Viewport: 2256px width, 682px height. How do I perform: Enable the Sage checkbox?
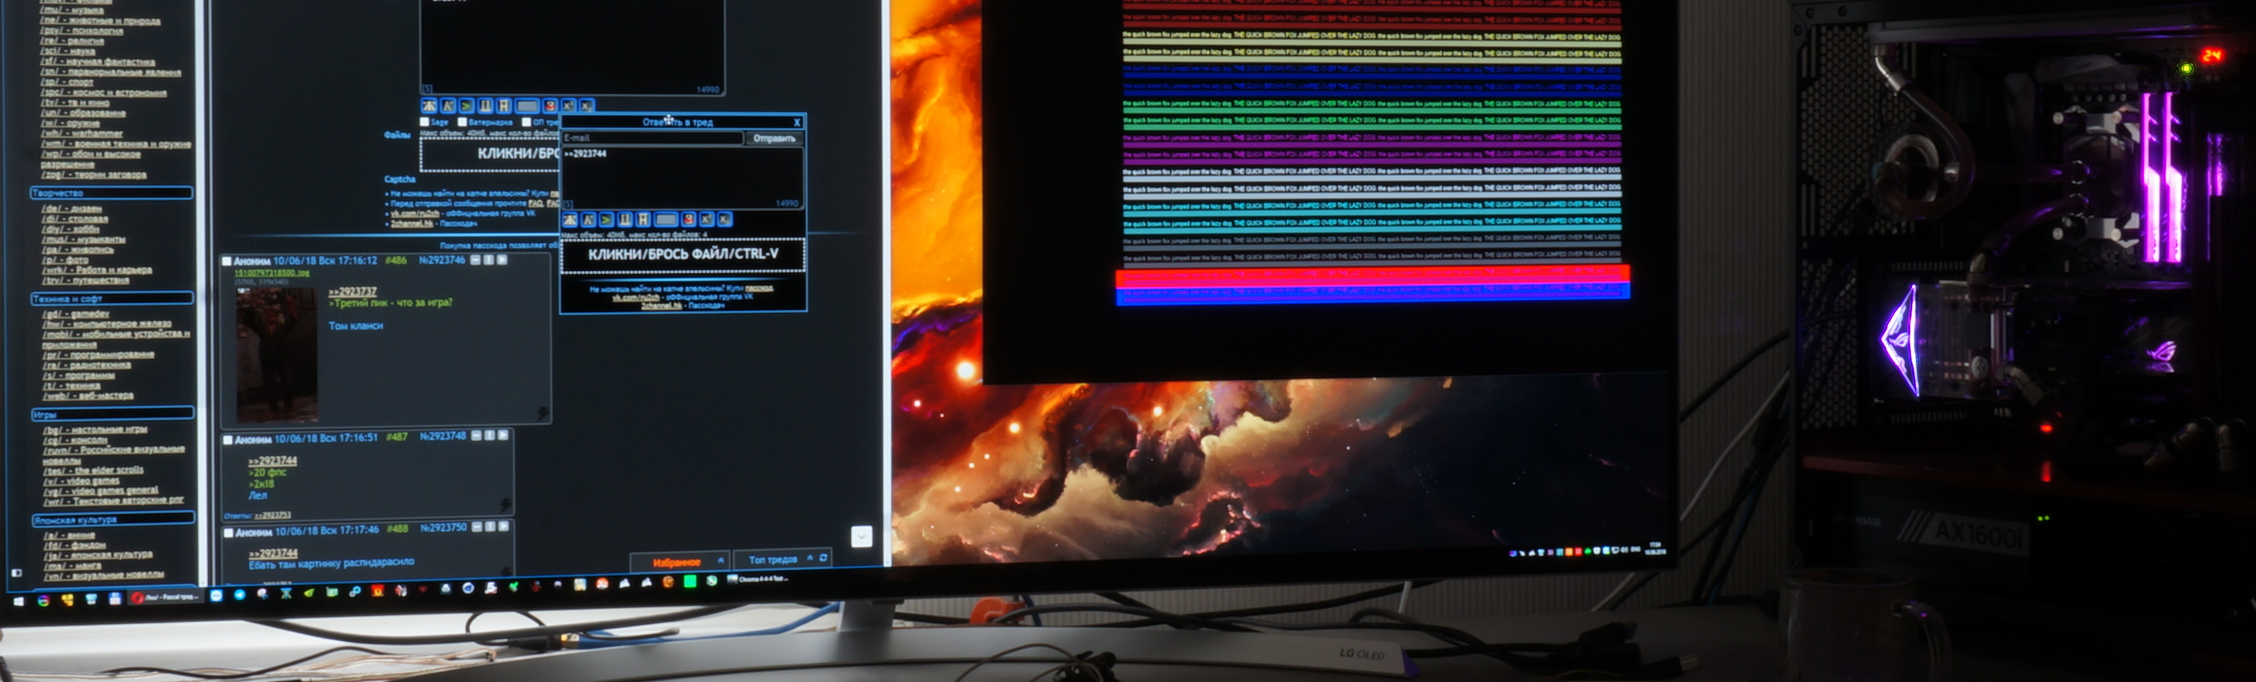(x=424, y=122)
